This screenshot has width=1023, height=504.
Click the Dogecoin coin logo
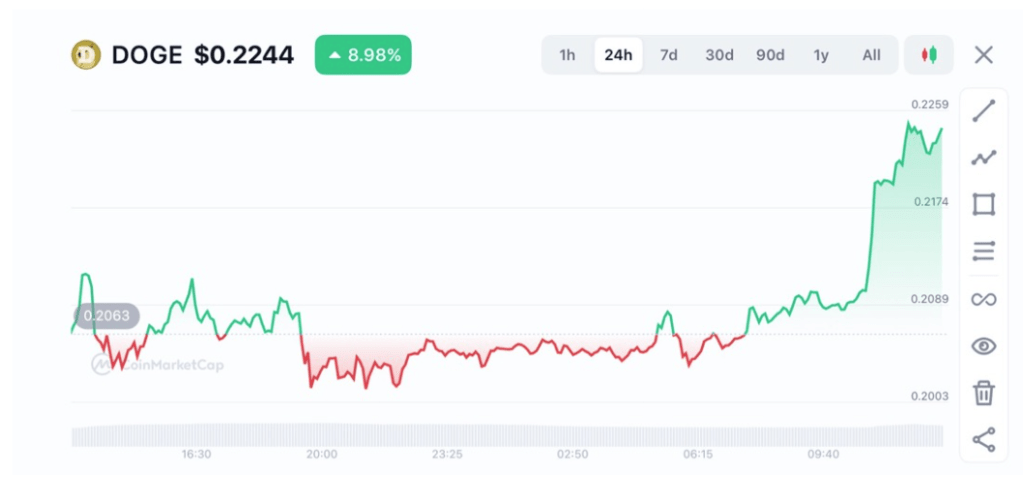coord(87,55)
